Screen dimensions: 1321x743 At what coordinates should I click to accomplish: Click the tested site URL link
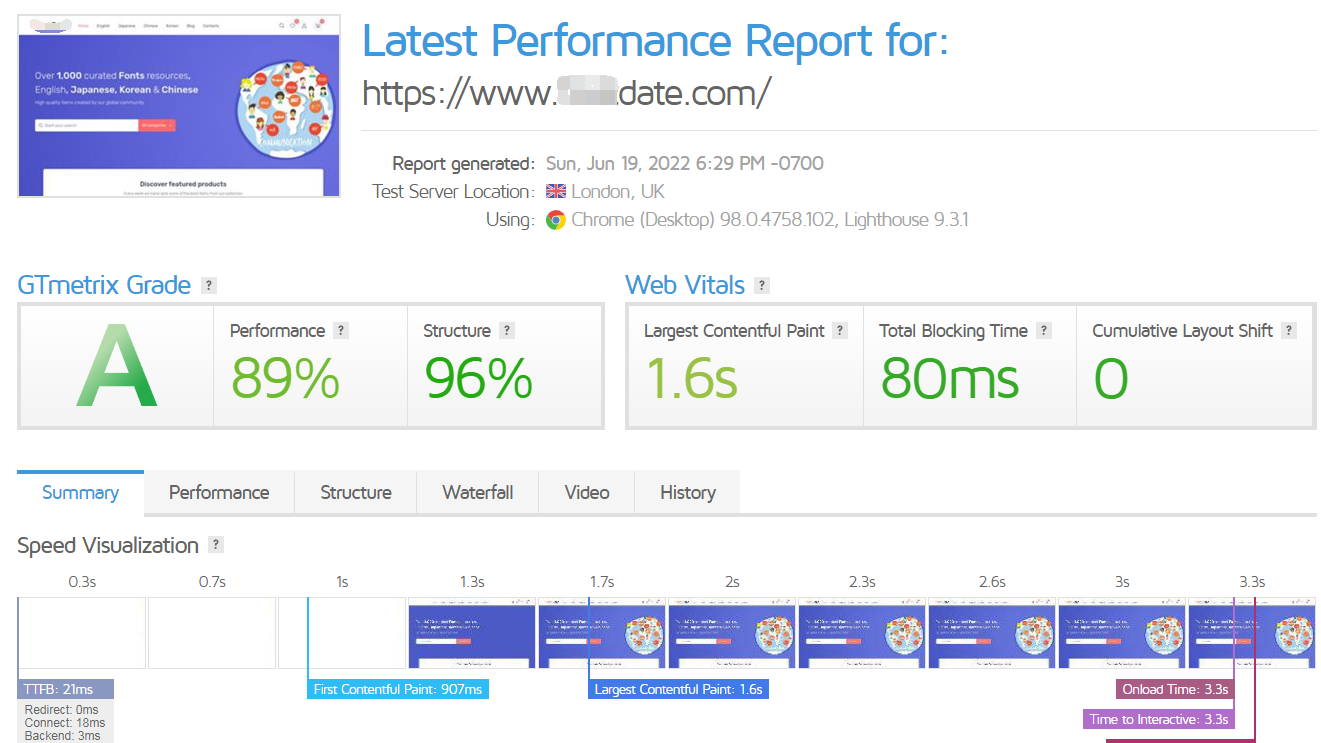coord(566,93)
